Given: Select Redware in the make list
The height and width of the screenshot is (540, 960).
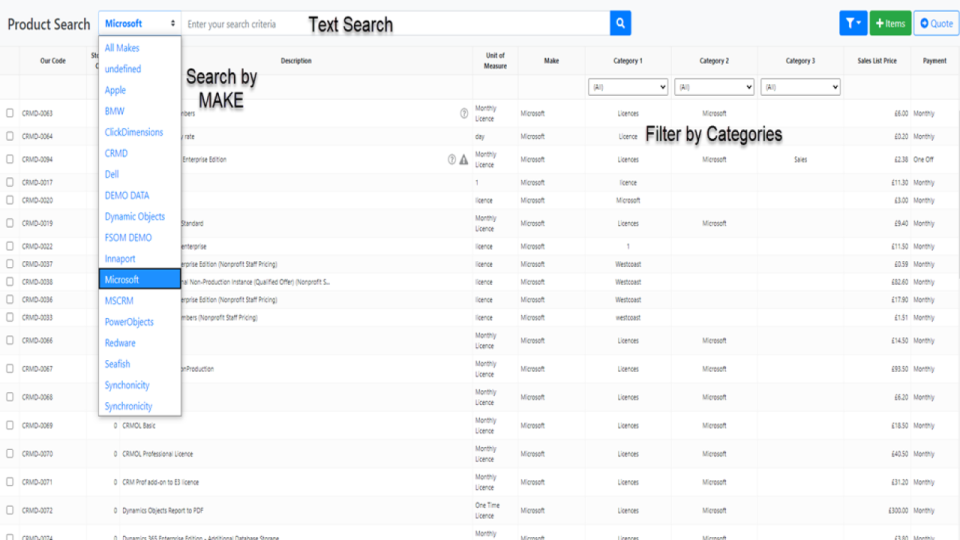Looking at the screenshot, I should click(x=120, y=343).
